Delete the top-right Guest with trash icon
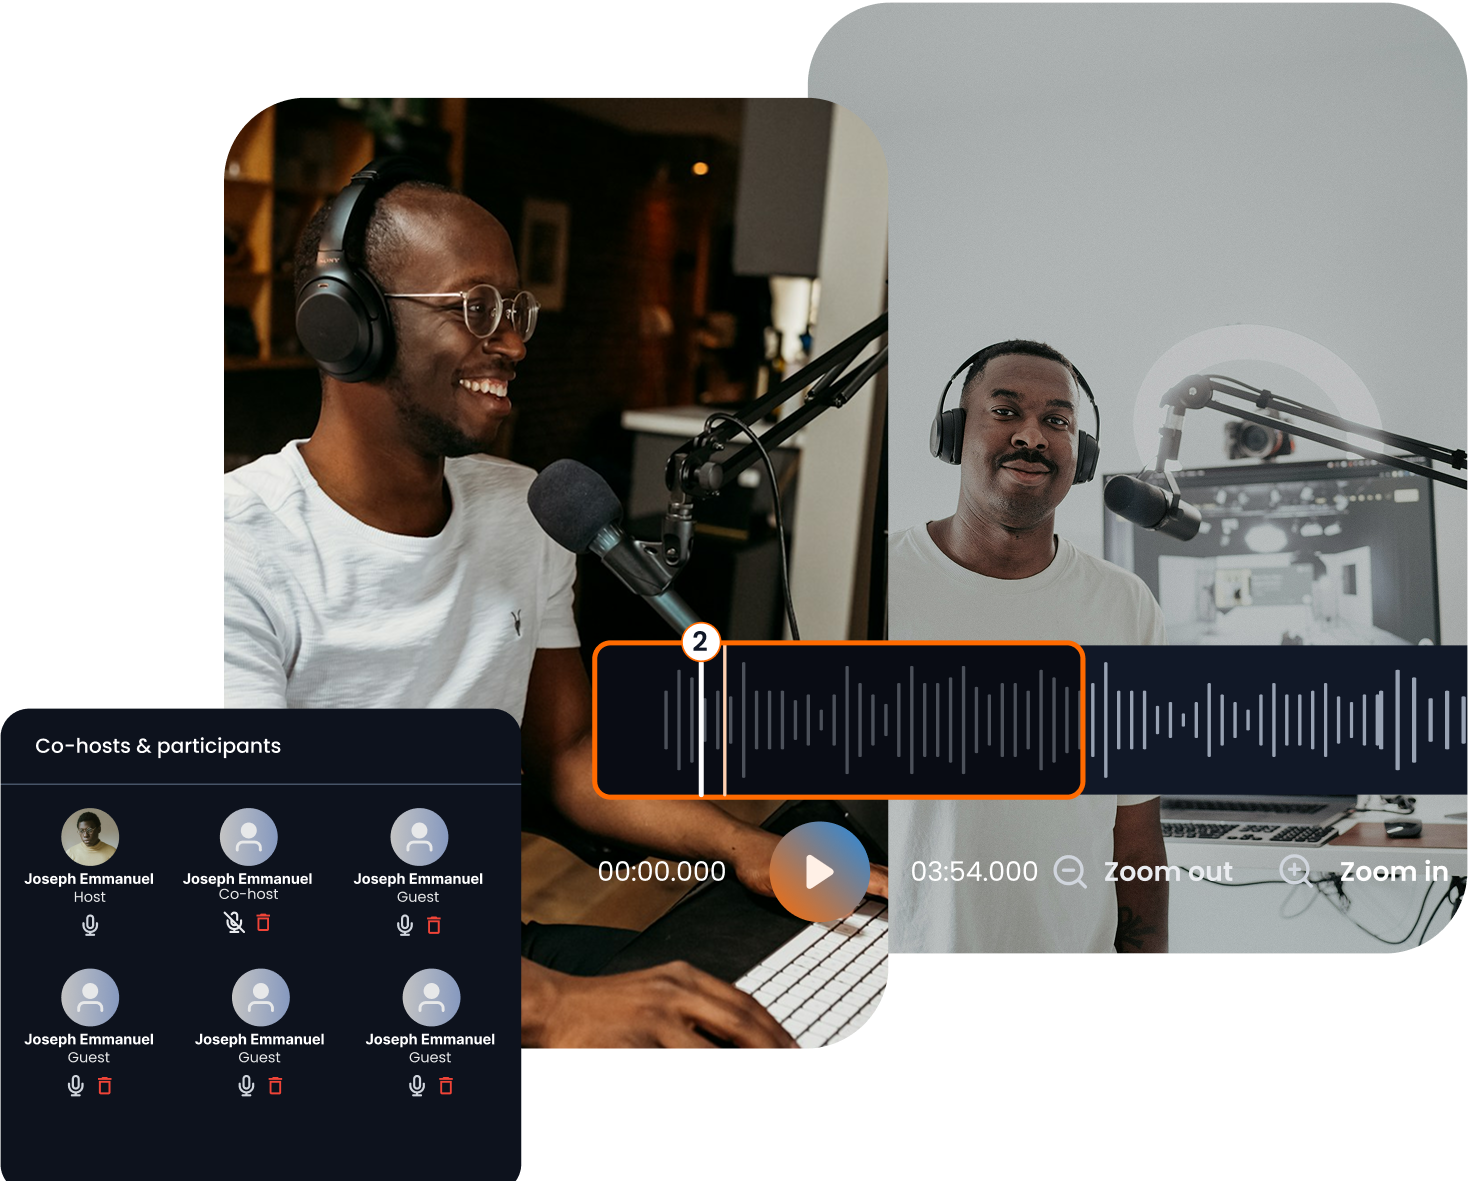1468x1181 pixels. point(434,925)
